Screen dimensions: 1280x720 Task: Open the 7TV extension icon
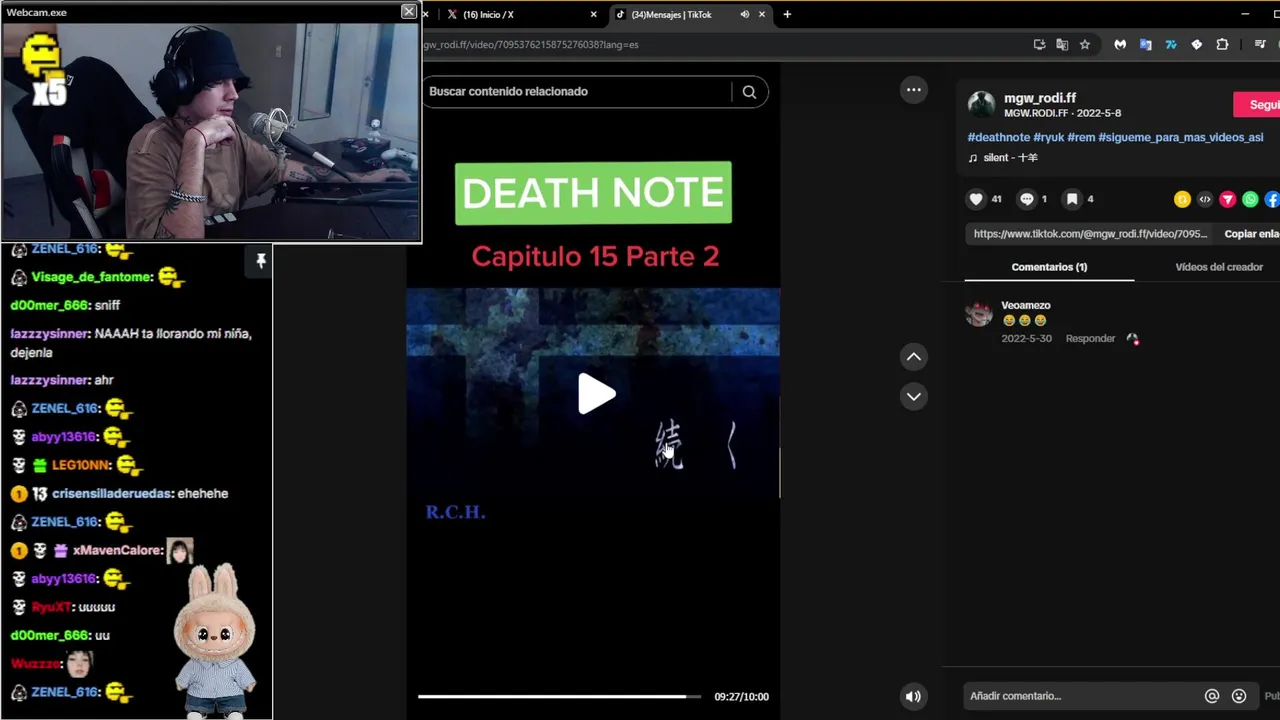1171,44
